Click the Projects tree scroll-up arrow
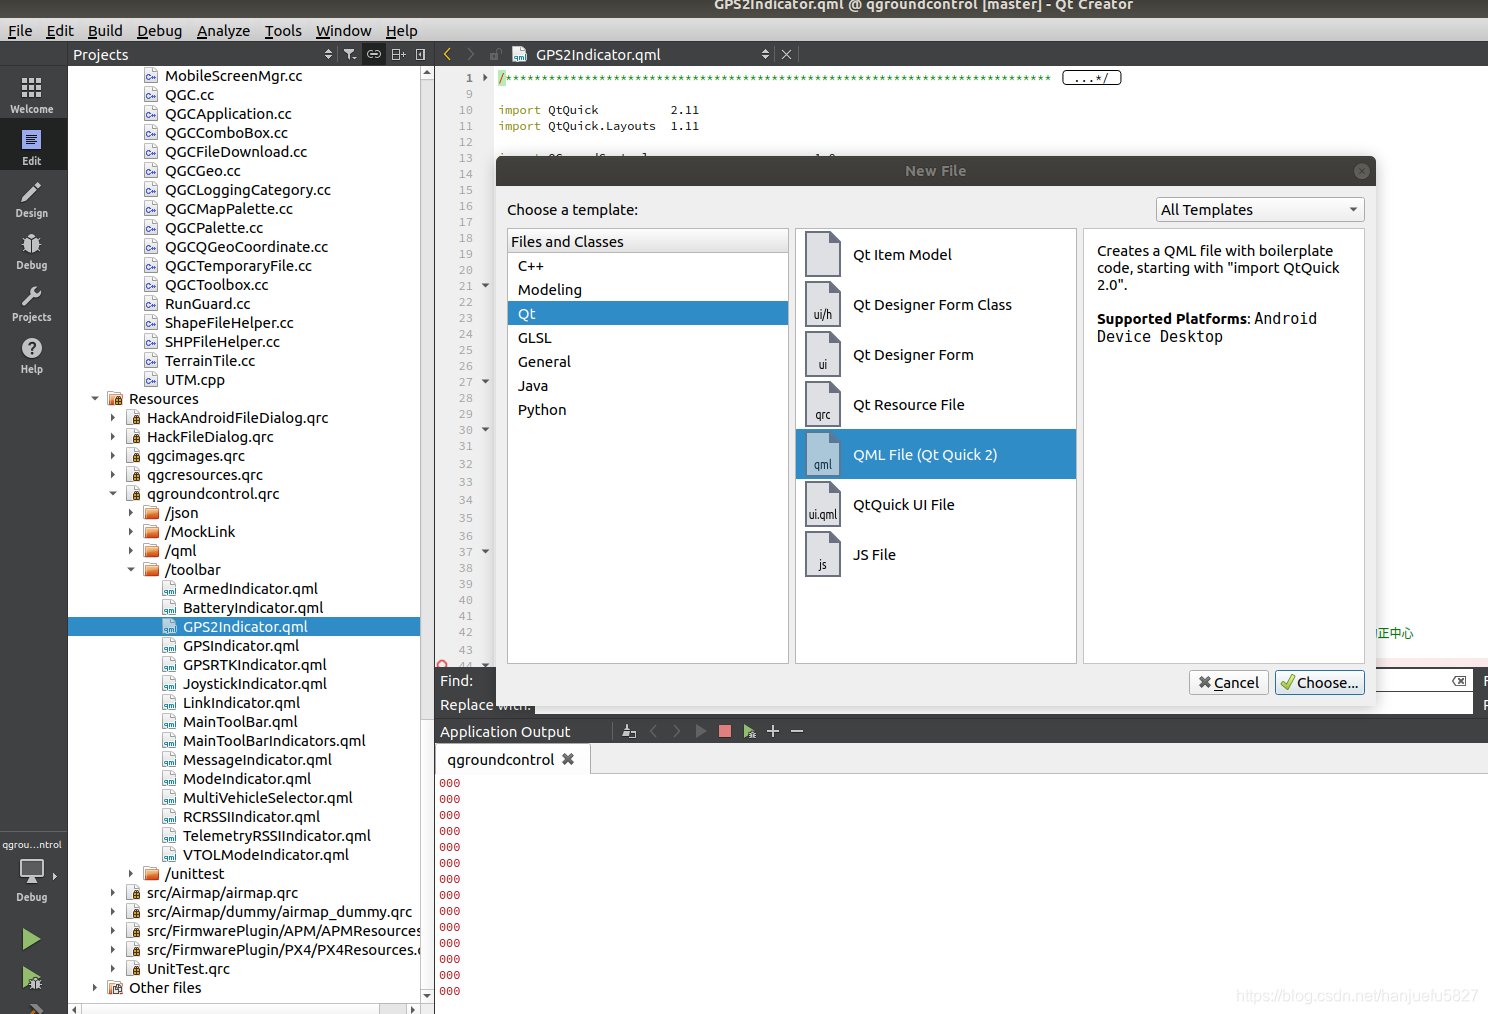 click(x=427, y=73)
